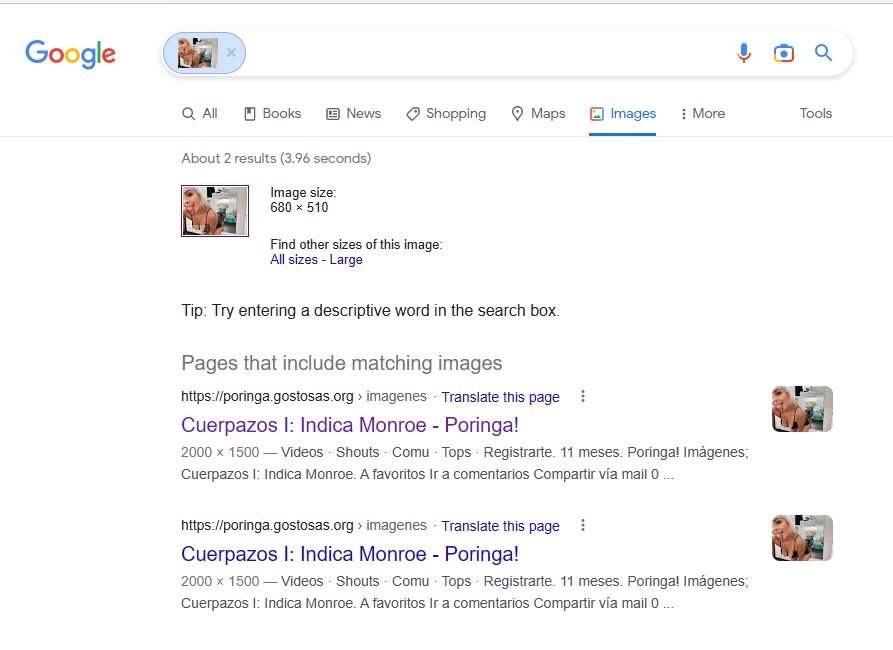Open the Shopping tab

pos(445,114)
